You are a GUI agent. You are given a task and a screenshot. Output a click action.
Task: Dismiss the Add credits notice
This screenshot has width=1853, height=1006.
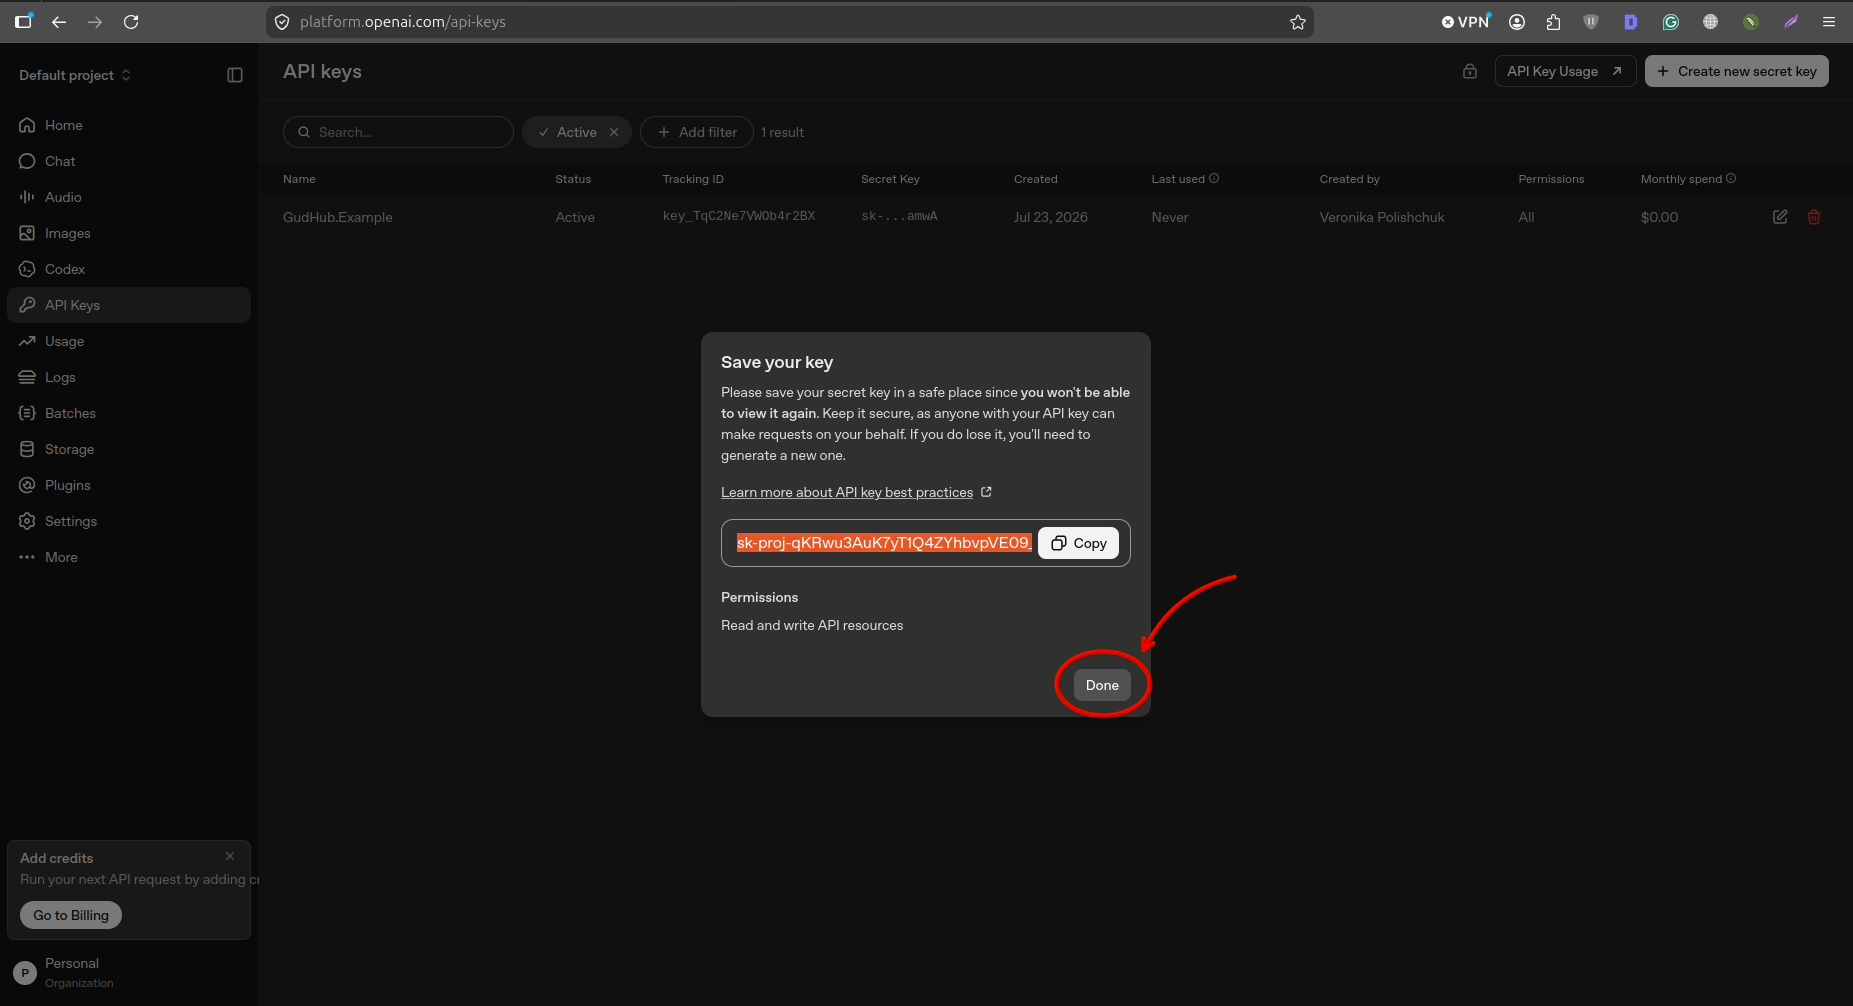tap(230, 856)
